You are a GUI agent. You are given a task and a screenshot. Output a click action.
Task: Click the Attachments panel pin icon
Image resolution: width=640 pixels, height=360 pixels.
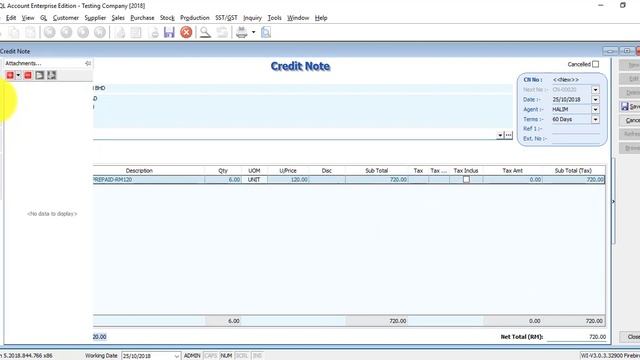click(x=88, y=63)
